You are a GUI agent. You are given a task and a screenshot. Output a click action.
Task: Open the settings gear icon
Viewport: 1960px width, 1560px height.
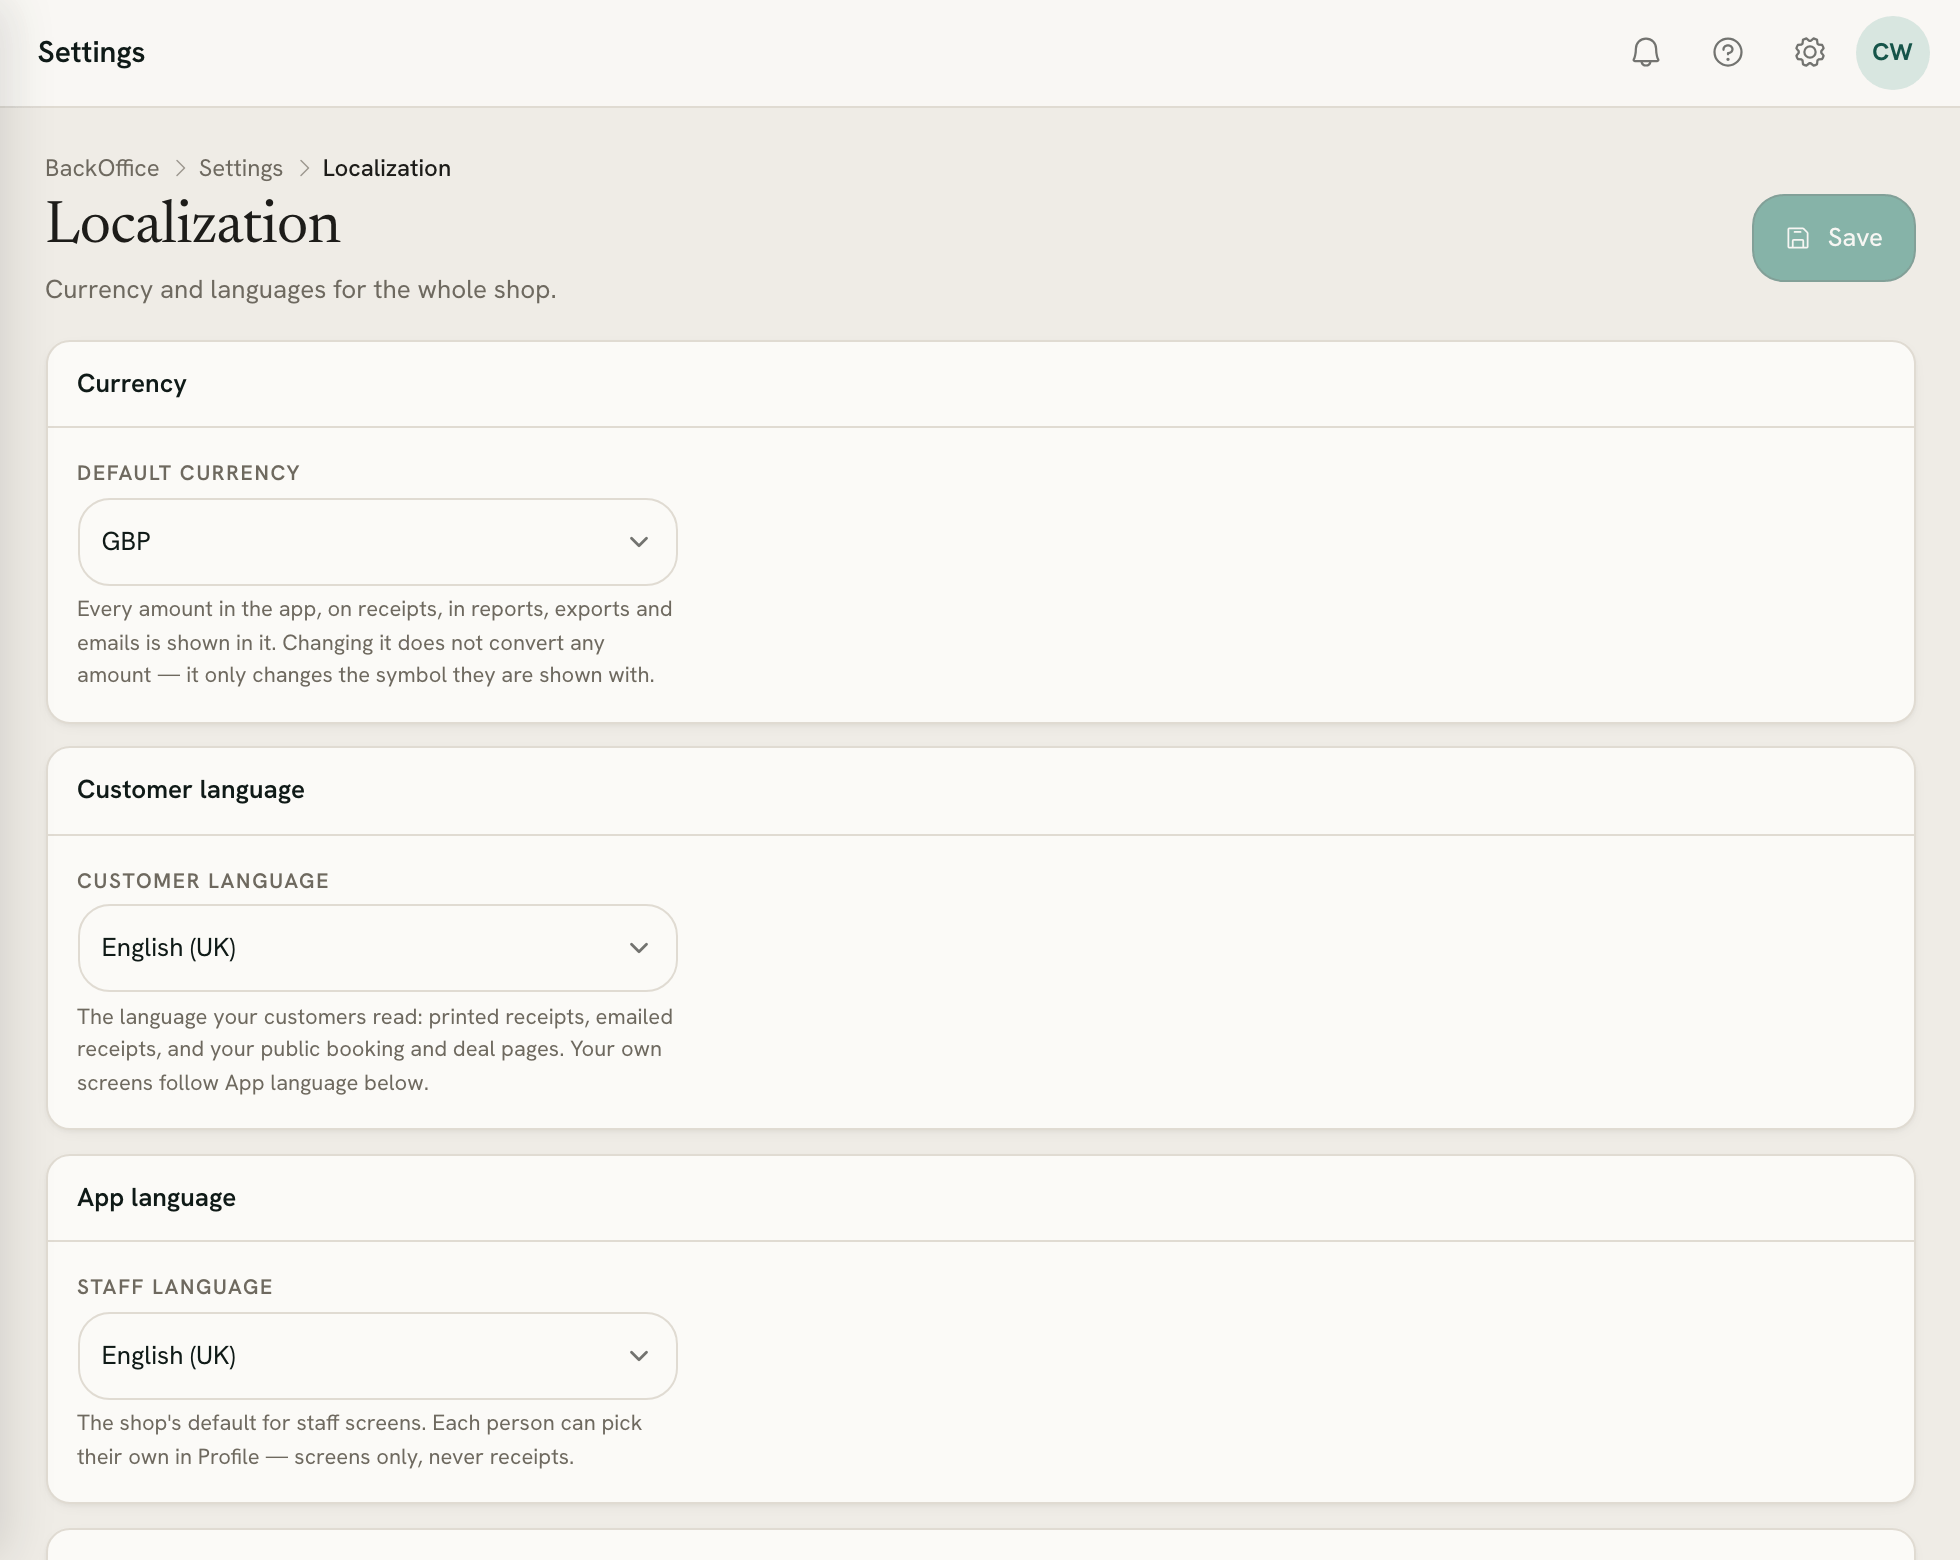[x=1809, y=52]
